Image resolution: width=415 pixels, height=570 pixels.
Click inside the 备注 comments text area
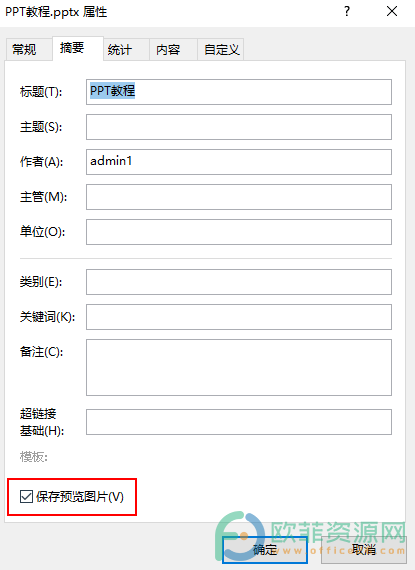[x=239, y=367]
